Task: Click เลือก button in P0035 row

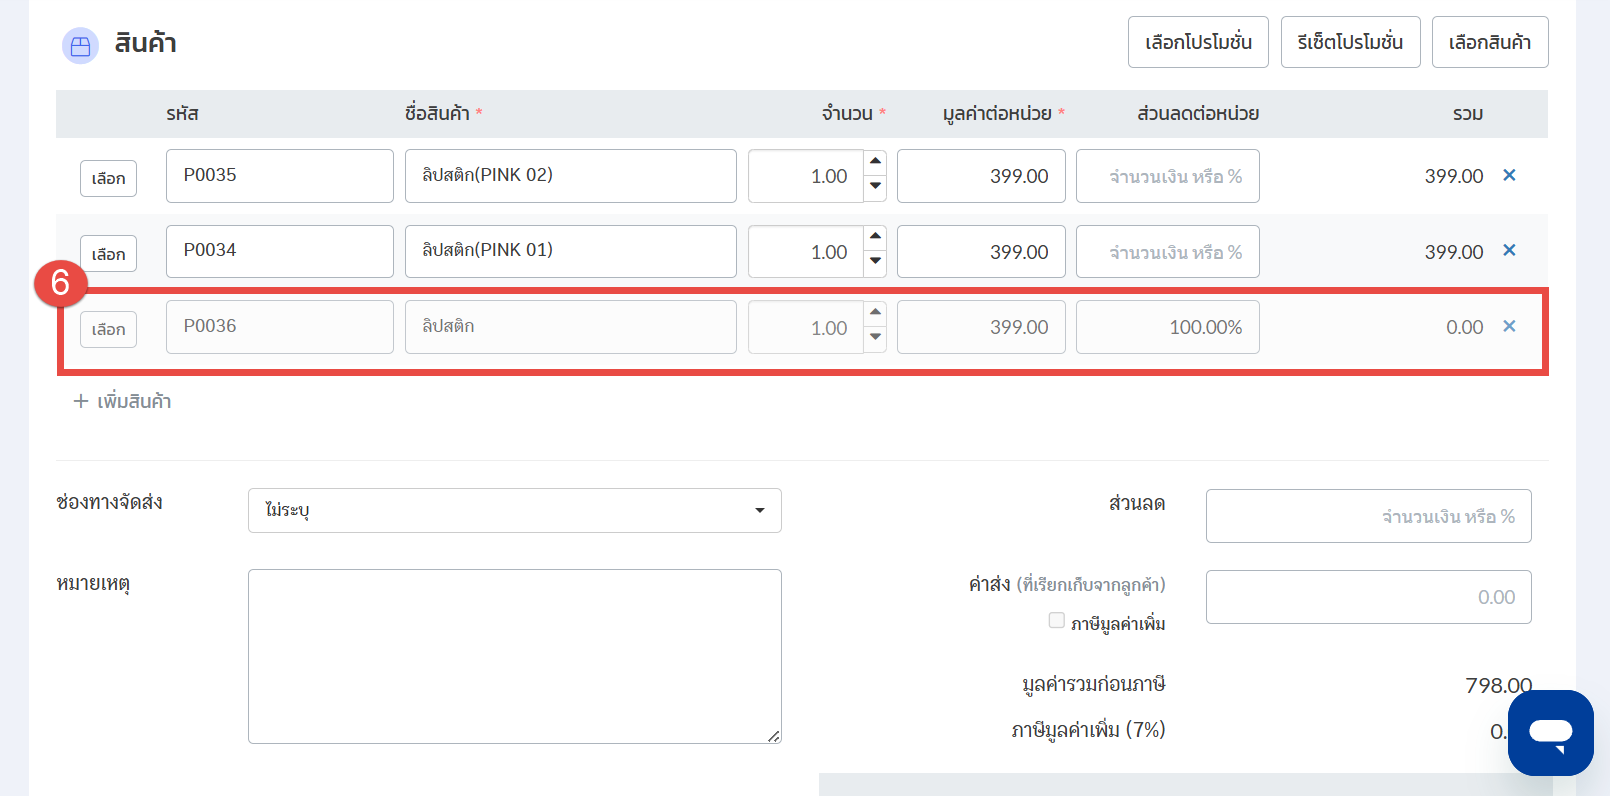Action: (x=108, y=178)
